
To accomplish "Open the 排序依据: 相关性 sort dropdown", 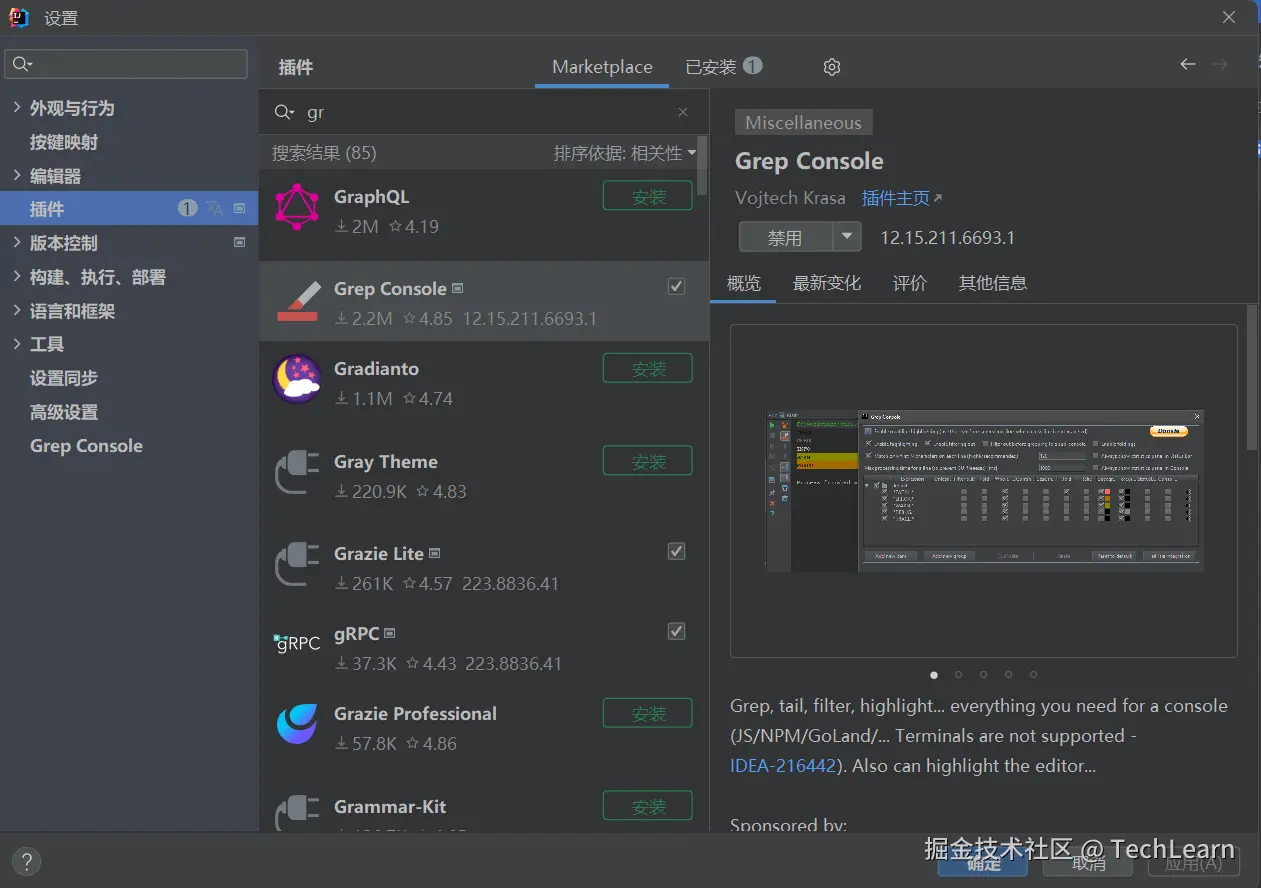I will tap(625, 153).
